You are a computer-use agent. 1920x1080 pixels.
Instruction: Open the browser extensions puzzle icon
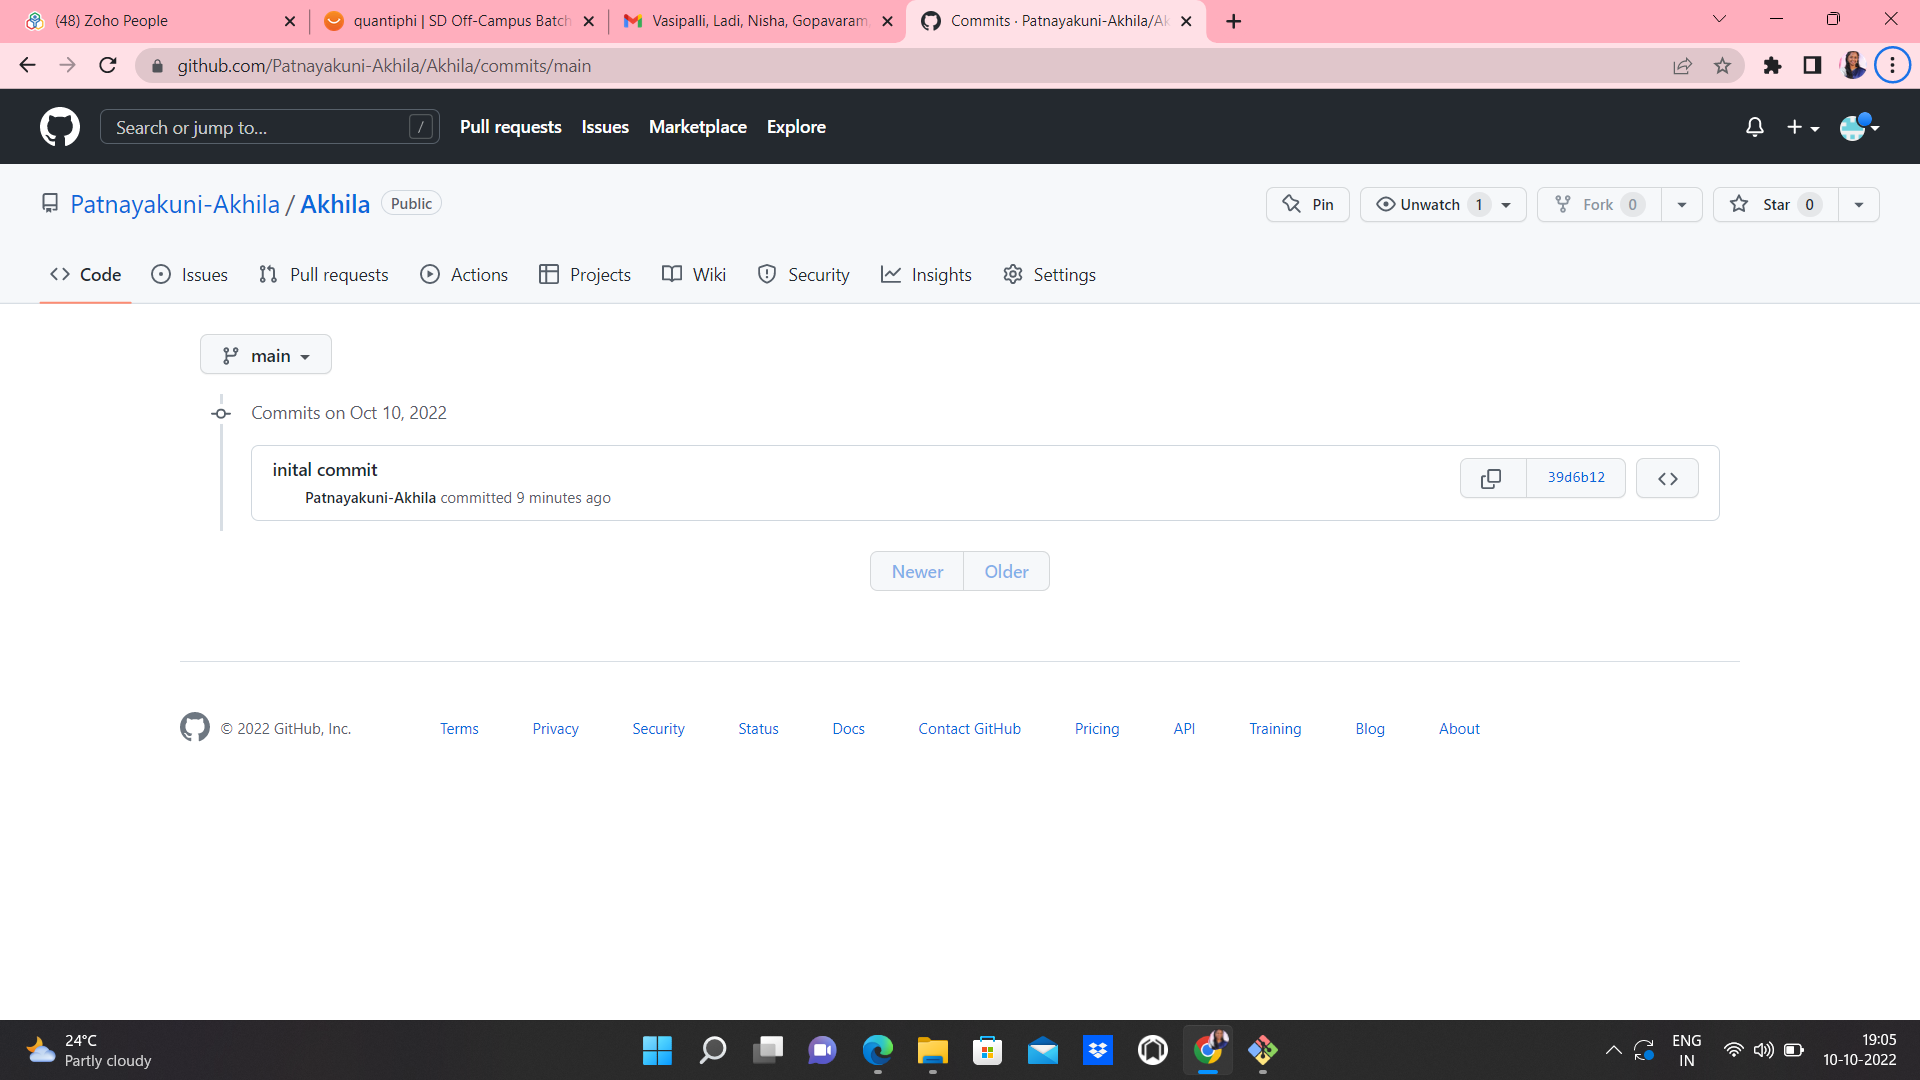[x=1773, y=65]
